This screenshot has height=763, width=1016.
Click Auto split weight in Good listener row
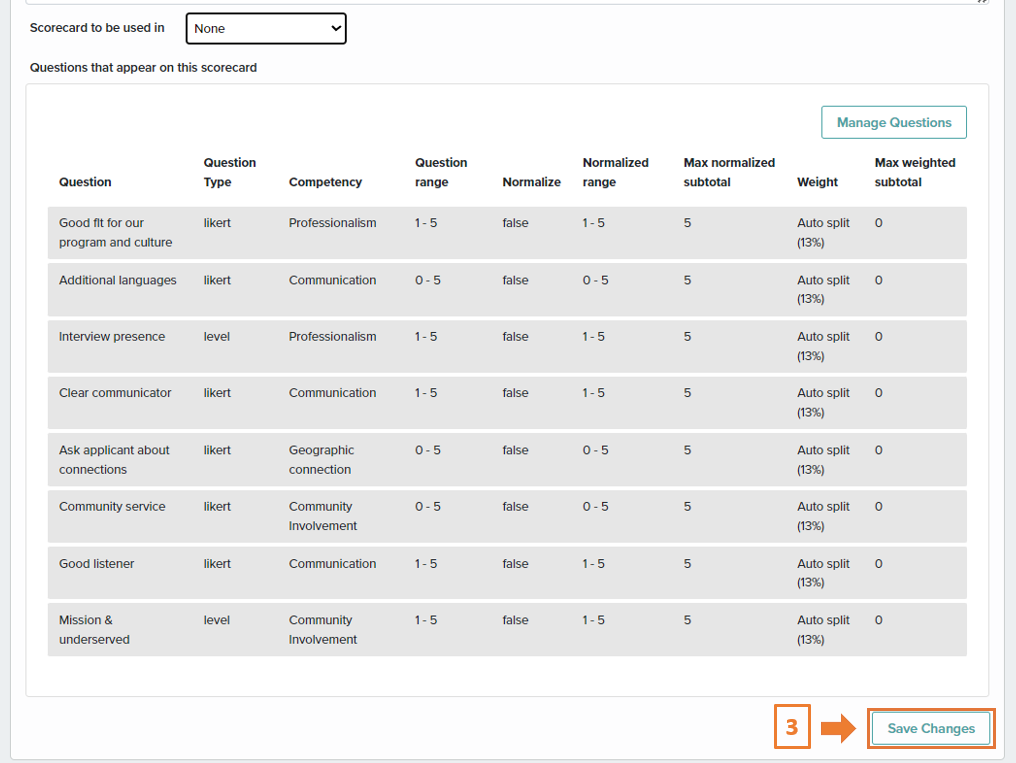(x=823, y=573)
